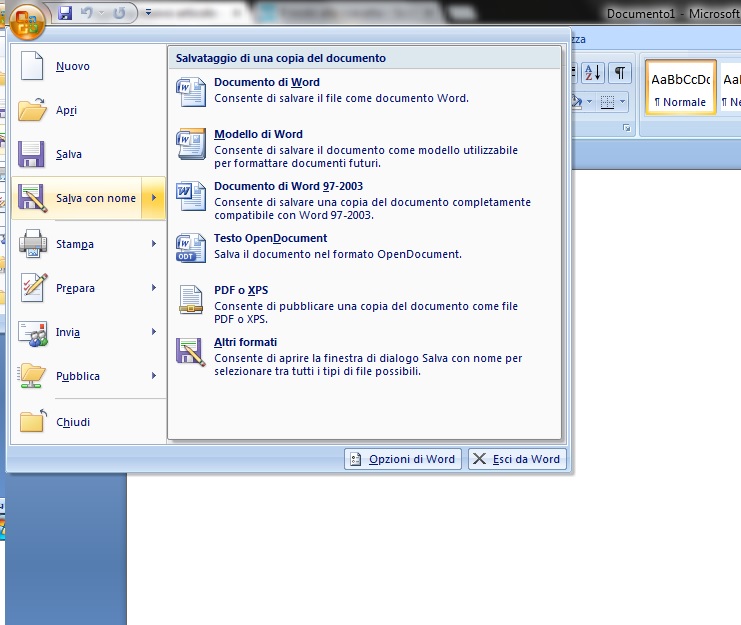Select the Normale style thumbnail
Screen dimensions: 741x625
[x=681, y=87]
